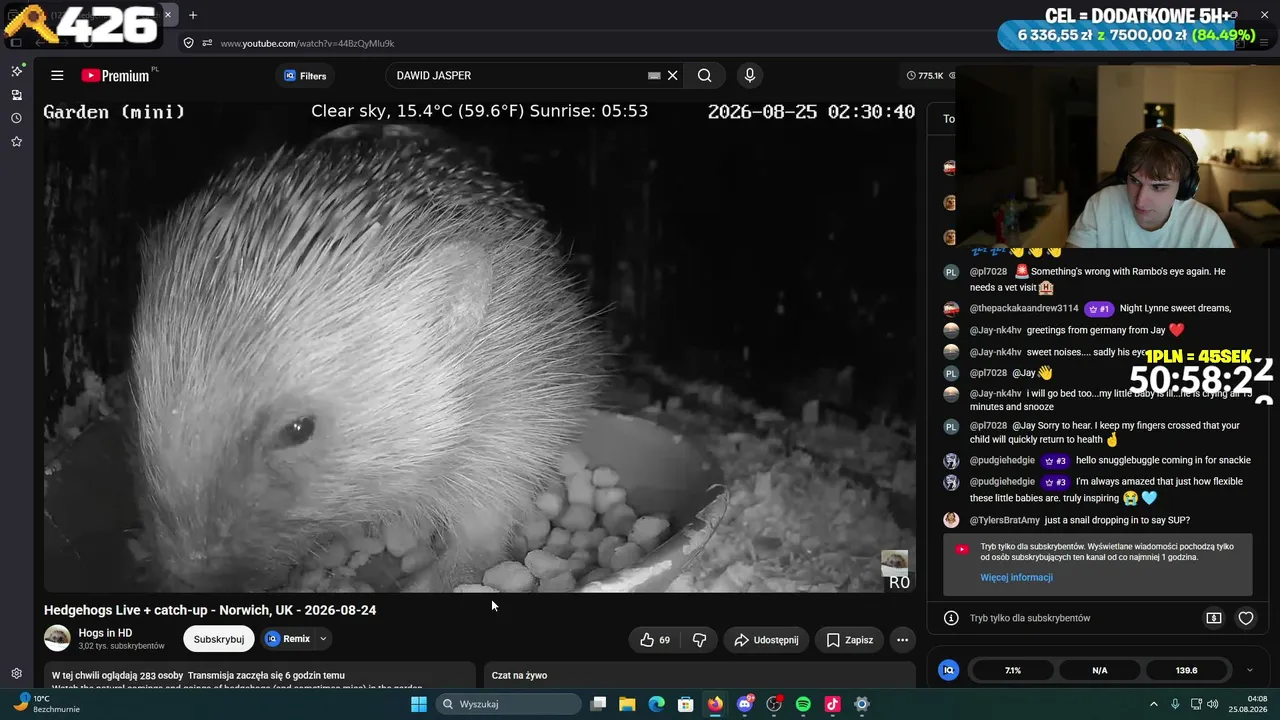Start voice search with the microphone
Screen dimensions: 1280x720
tap(749, 75)
